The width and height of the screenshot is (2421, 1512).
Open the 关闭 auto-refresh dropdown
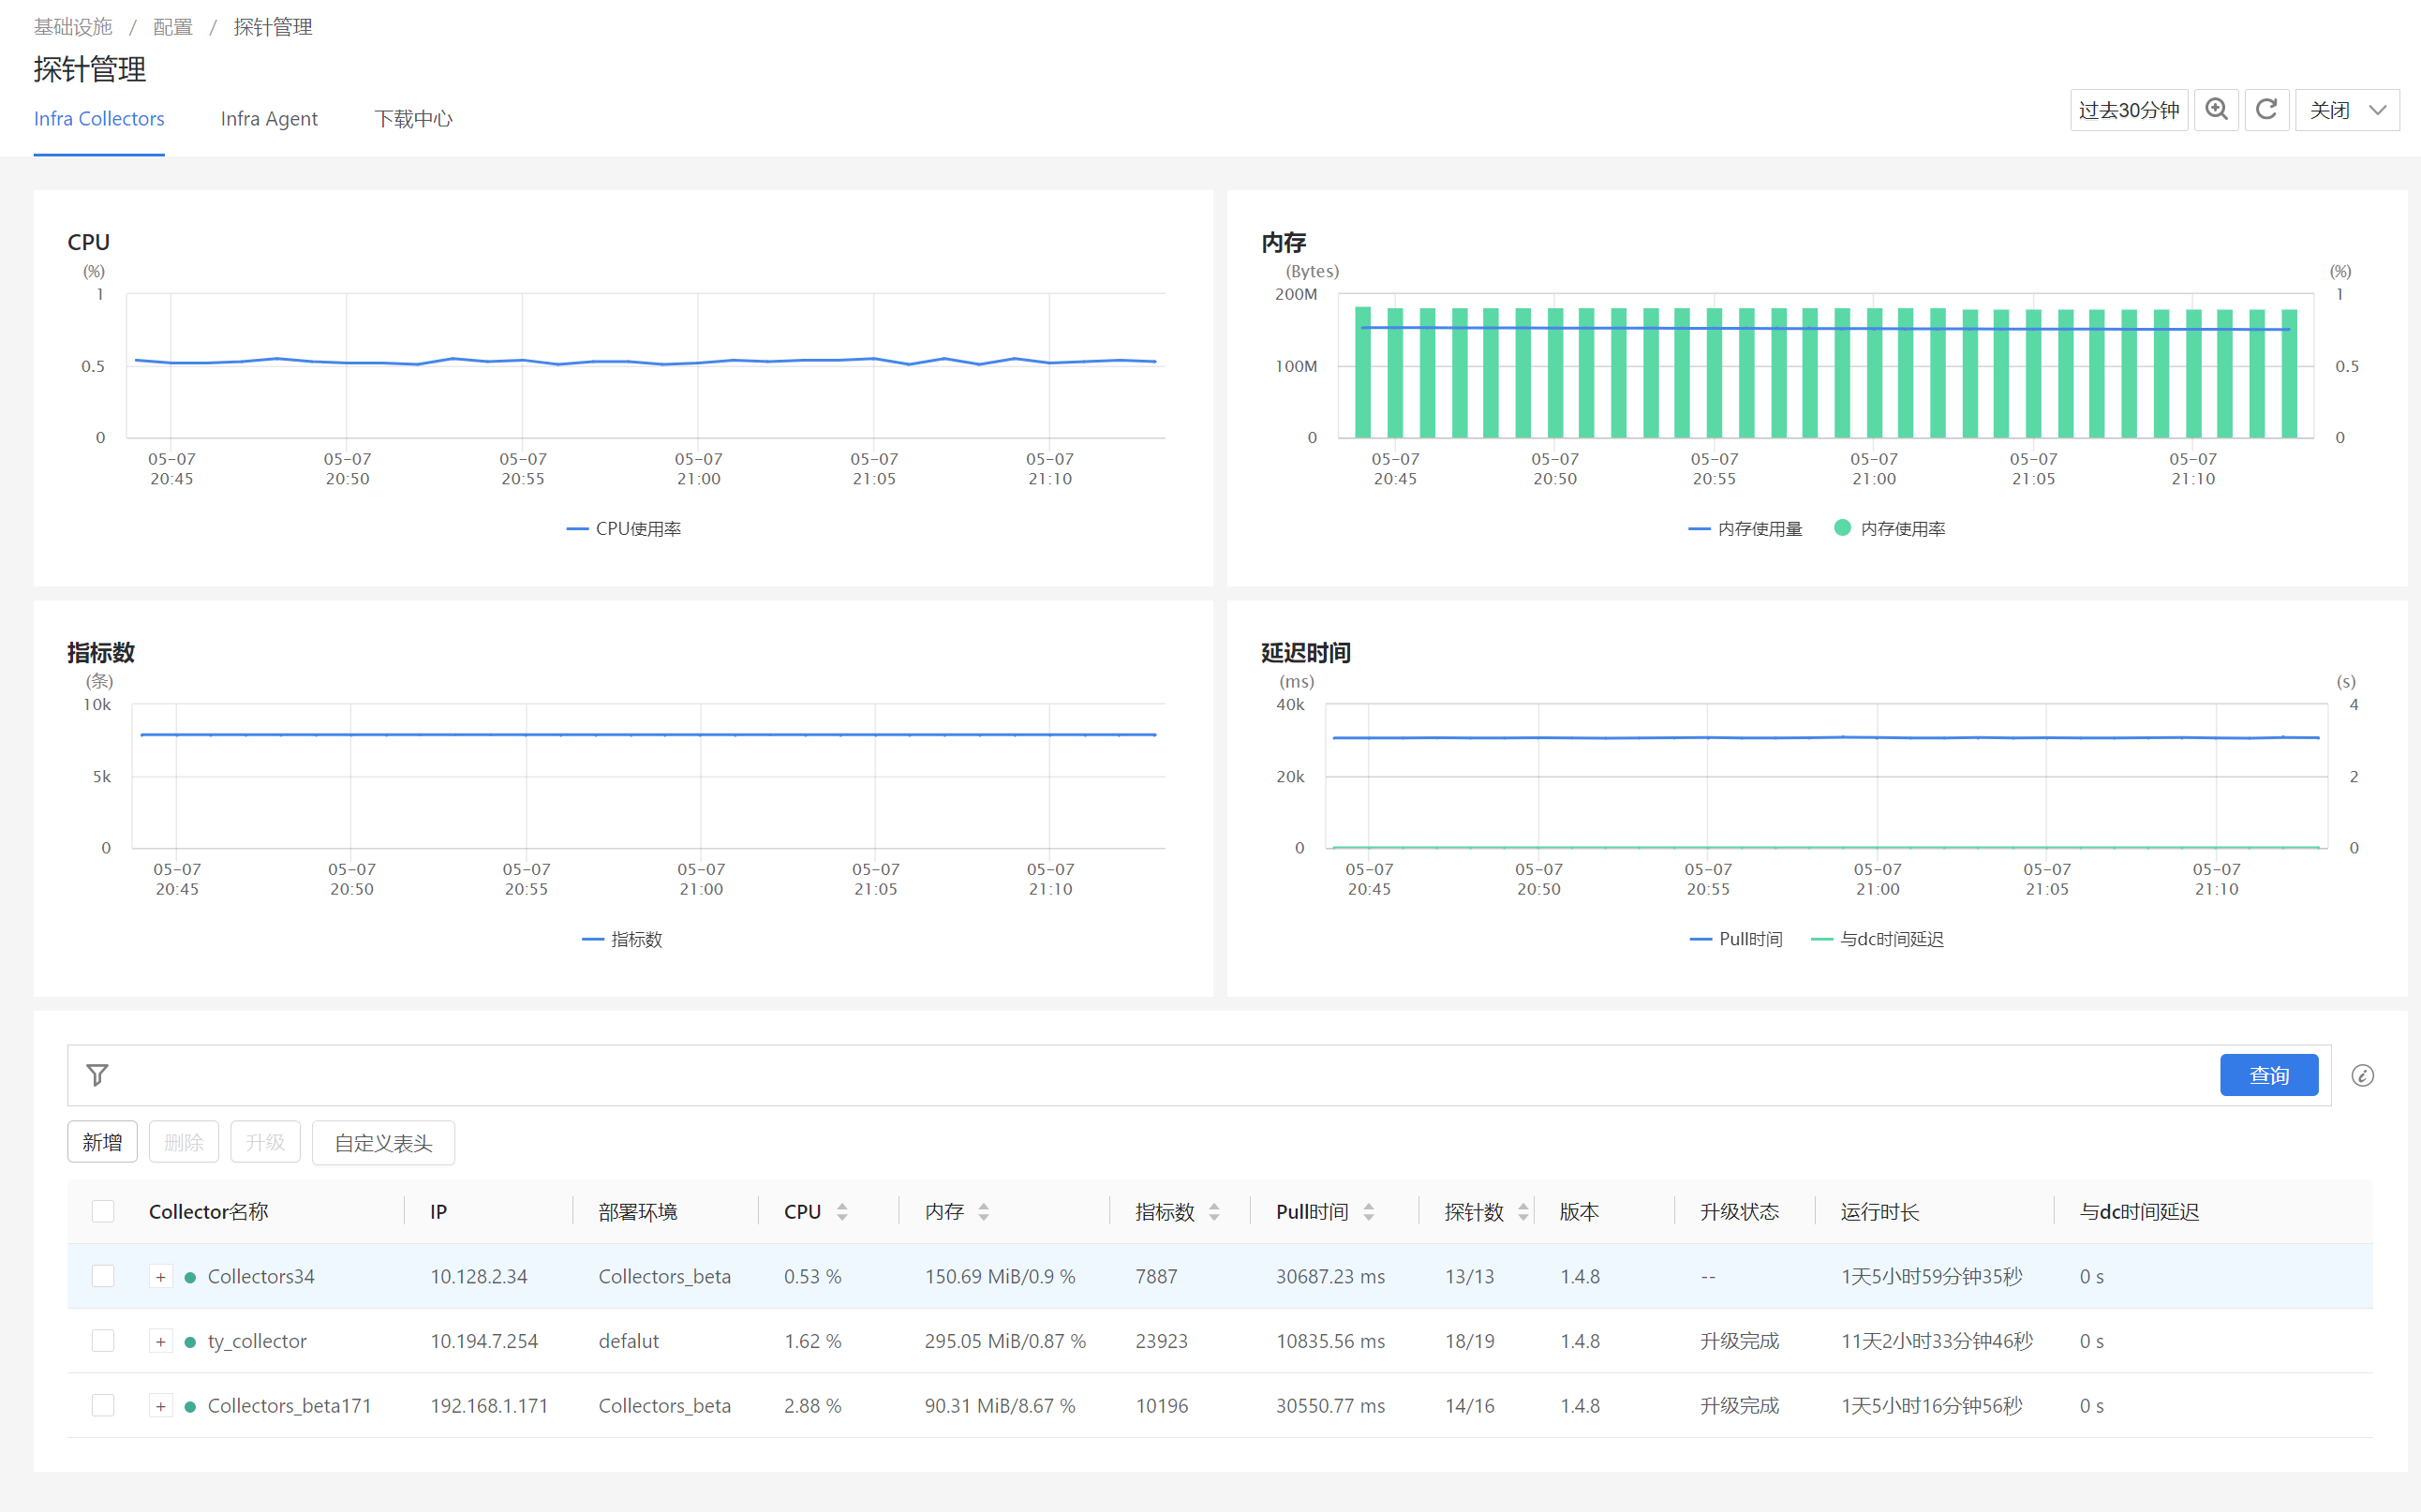(x=2346, y=110)
